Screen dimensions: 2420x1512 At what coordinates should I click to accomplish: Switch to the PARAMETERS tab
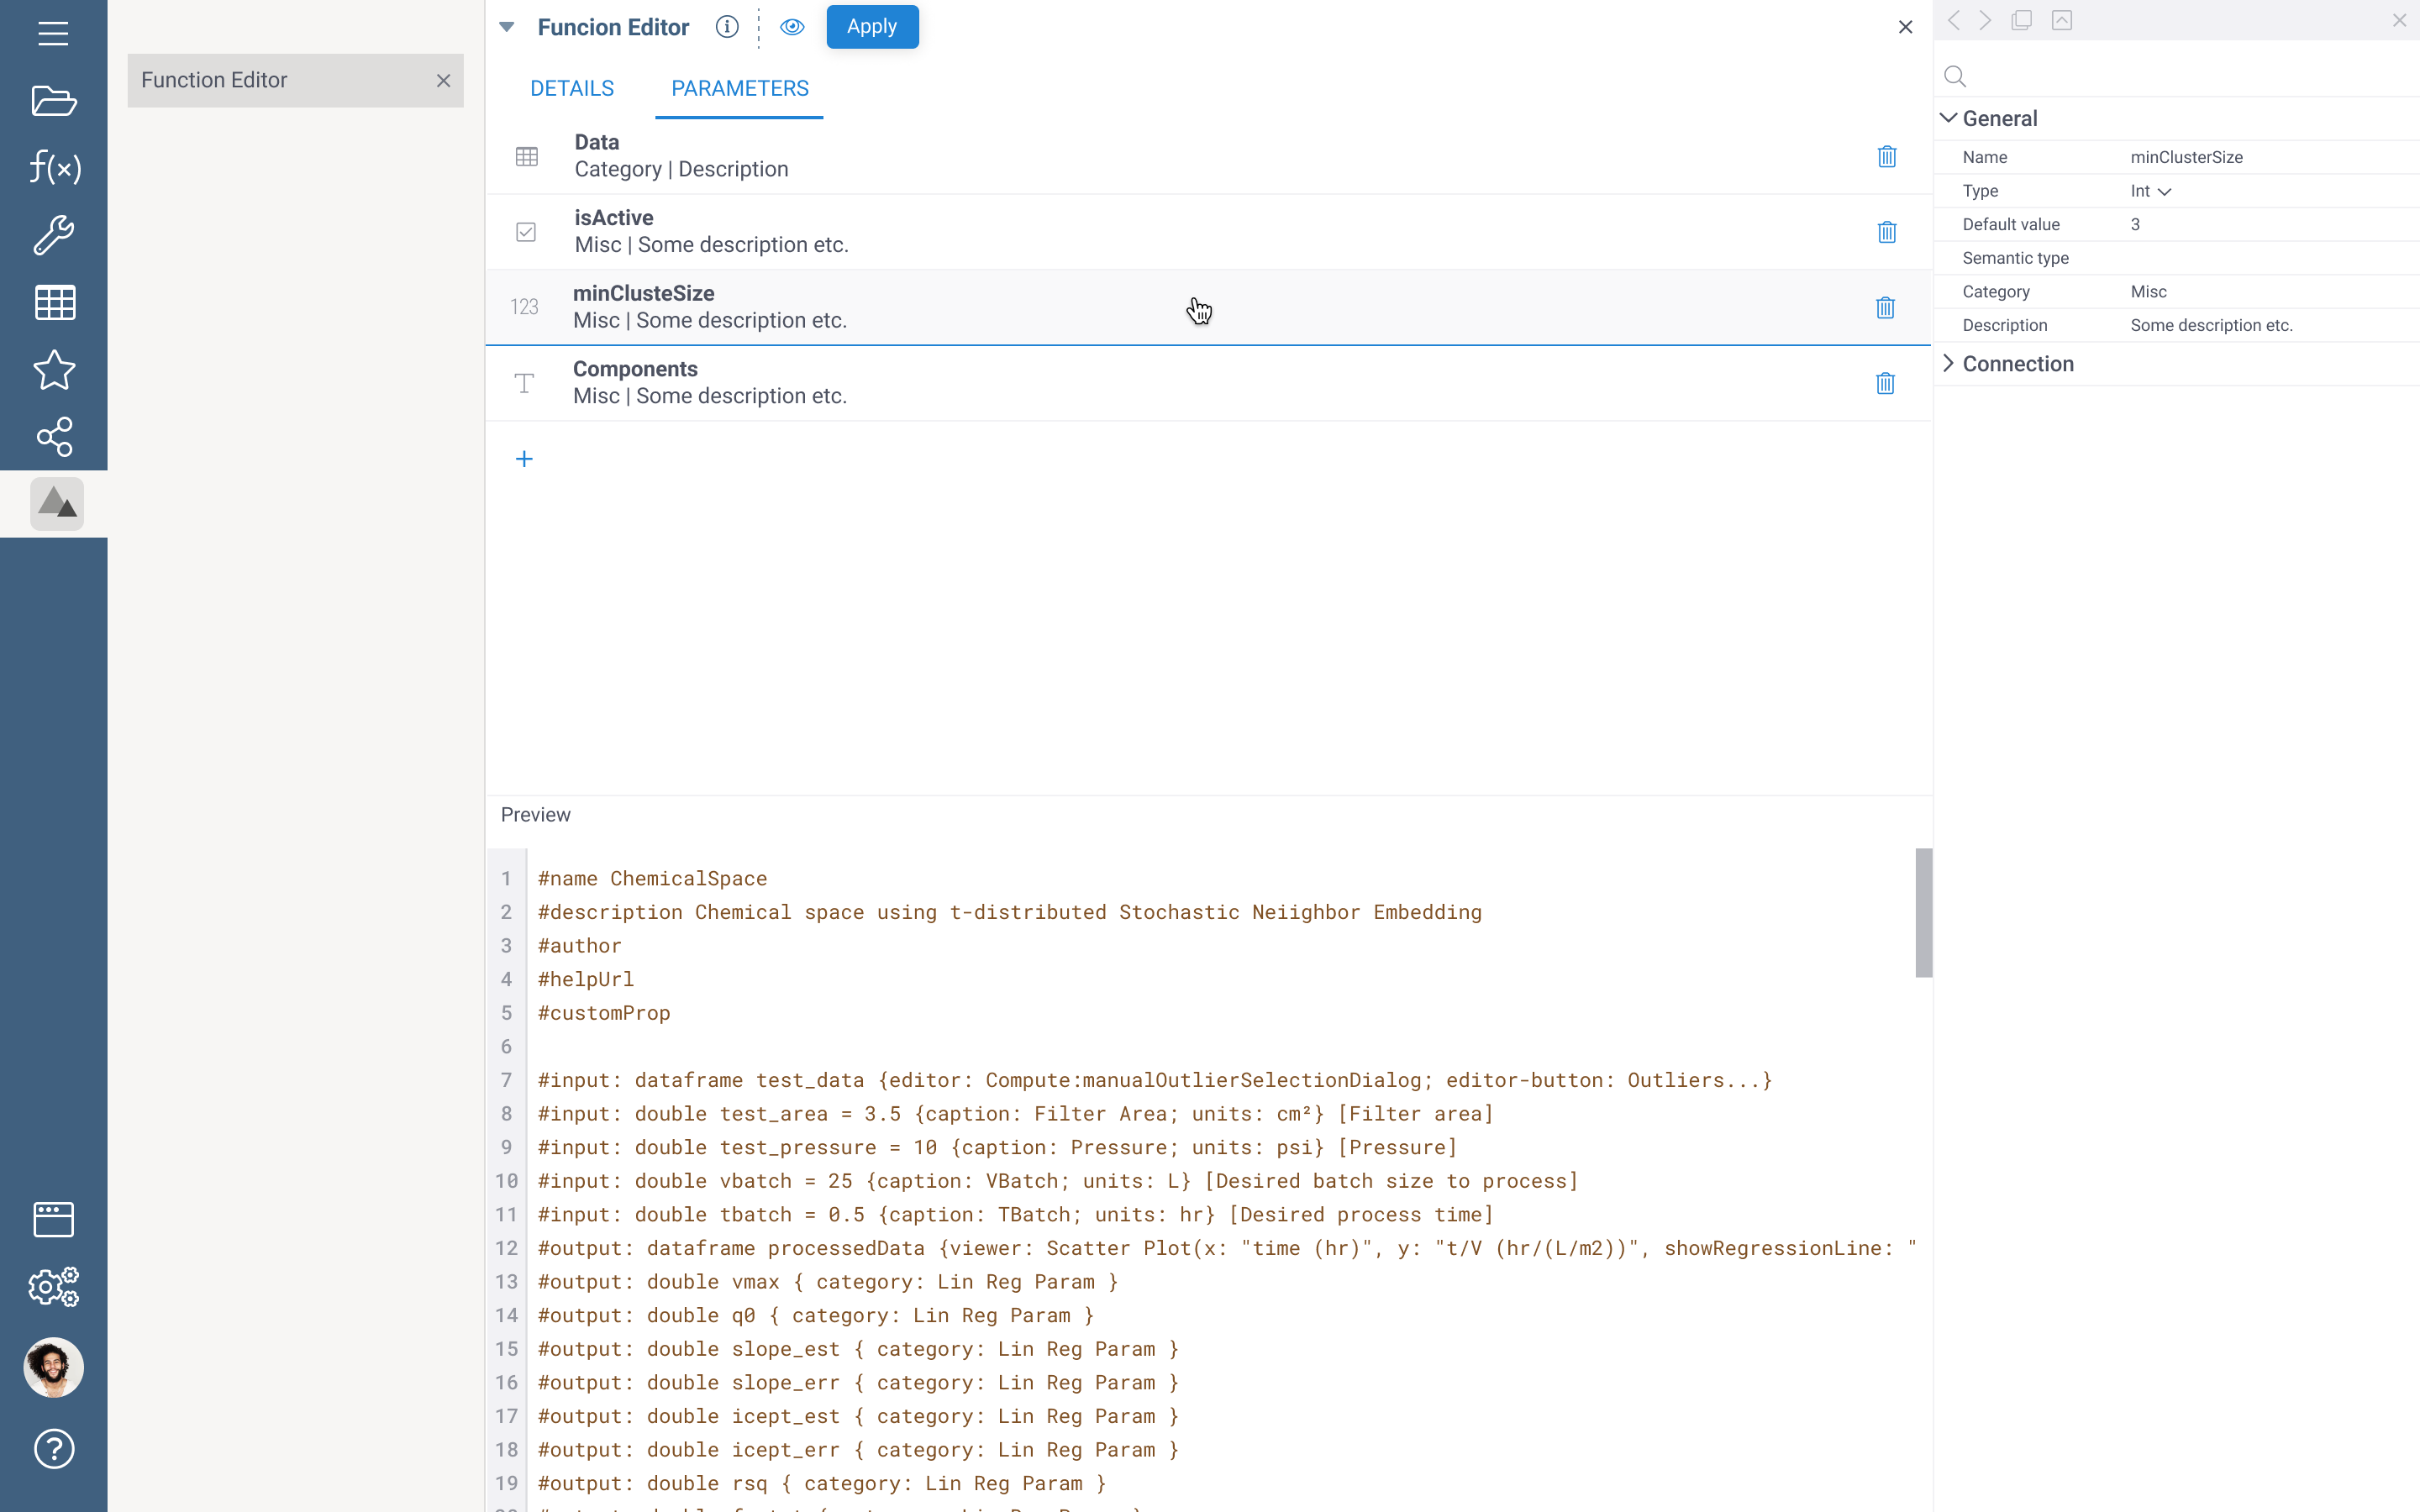740,88
